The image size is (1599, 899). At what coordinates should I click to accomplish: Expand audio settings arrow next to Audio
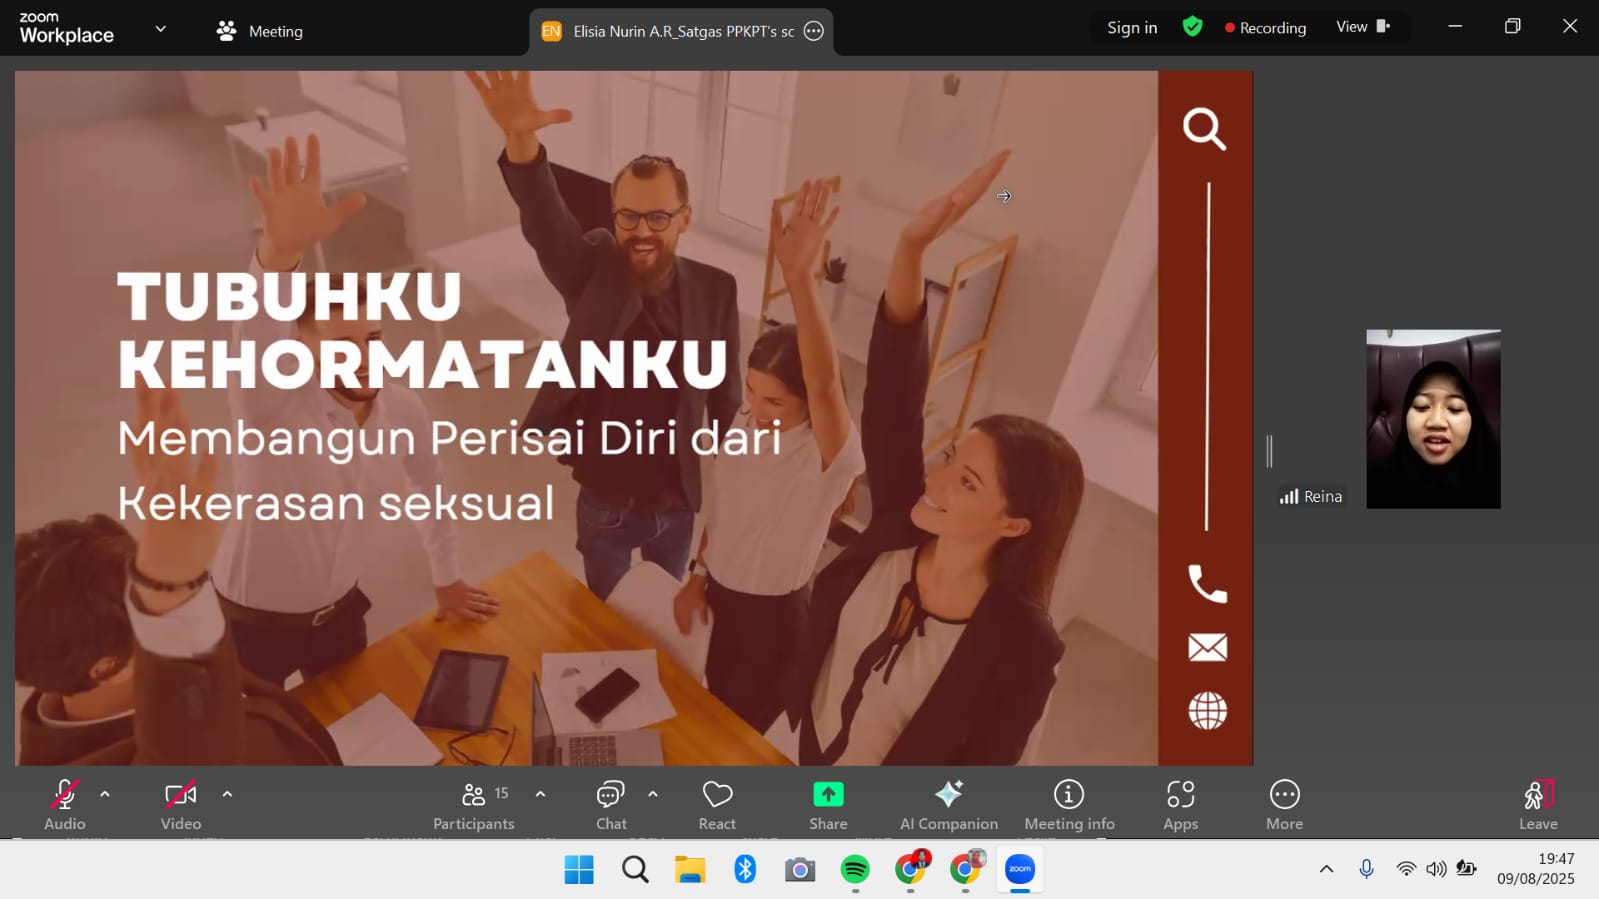pos(105,794)
